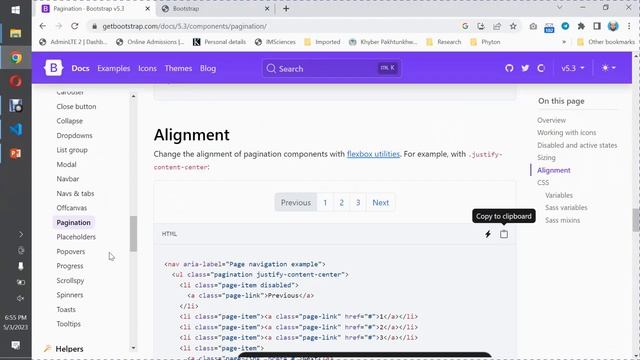
Task: Open Dropdowns docs in sidebar
Action: tap(74, 136)
